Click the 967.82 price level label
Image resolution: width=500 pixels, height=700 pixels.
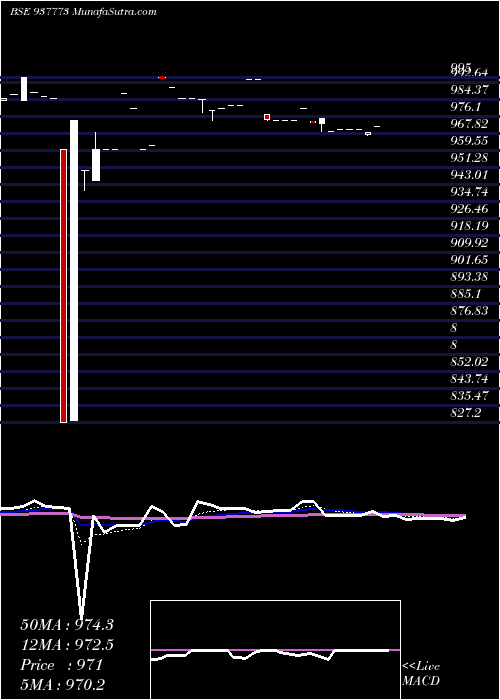pyautogui.click(x=469, y=124)
